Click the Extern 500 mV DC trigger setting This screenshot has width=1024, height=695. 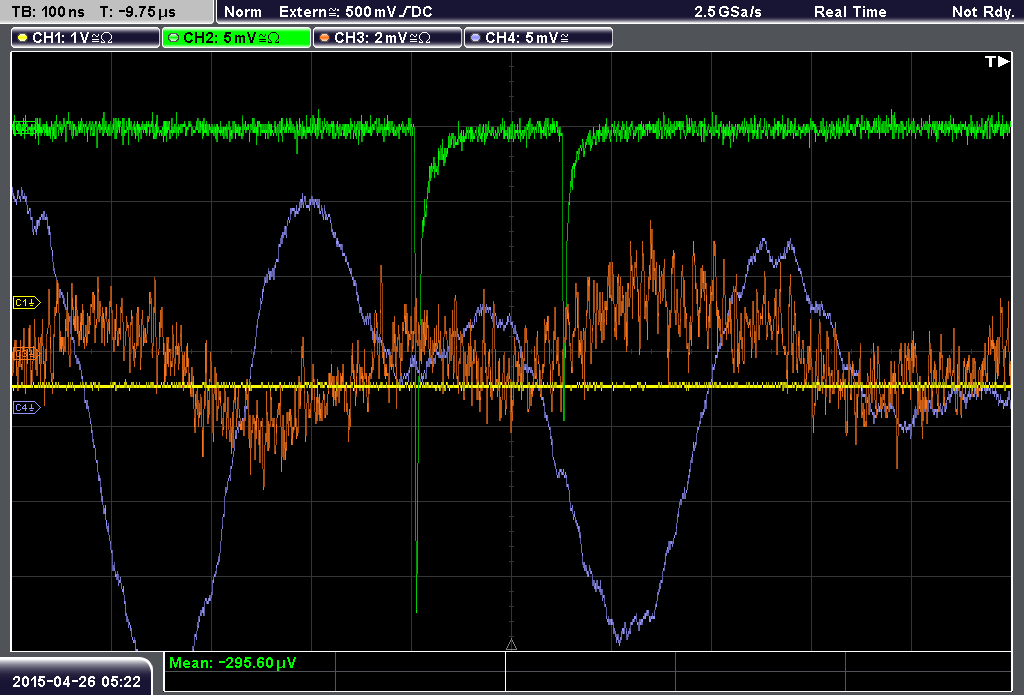click(x=355, y=12)
